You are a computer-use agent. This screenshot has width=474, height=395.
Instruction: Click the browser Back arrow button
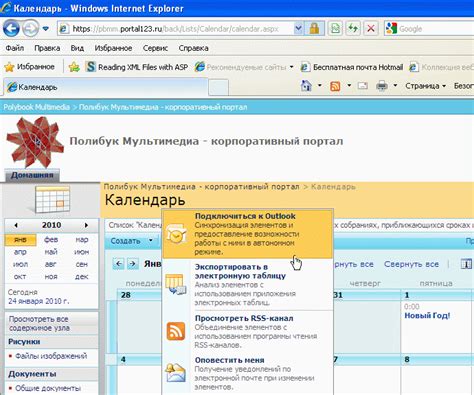pos(11,29)
